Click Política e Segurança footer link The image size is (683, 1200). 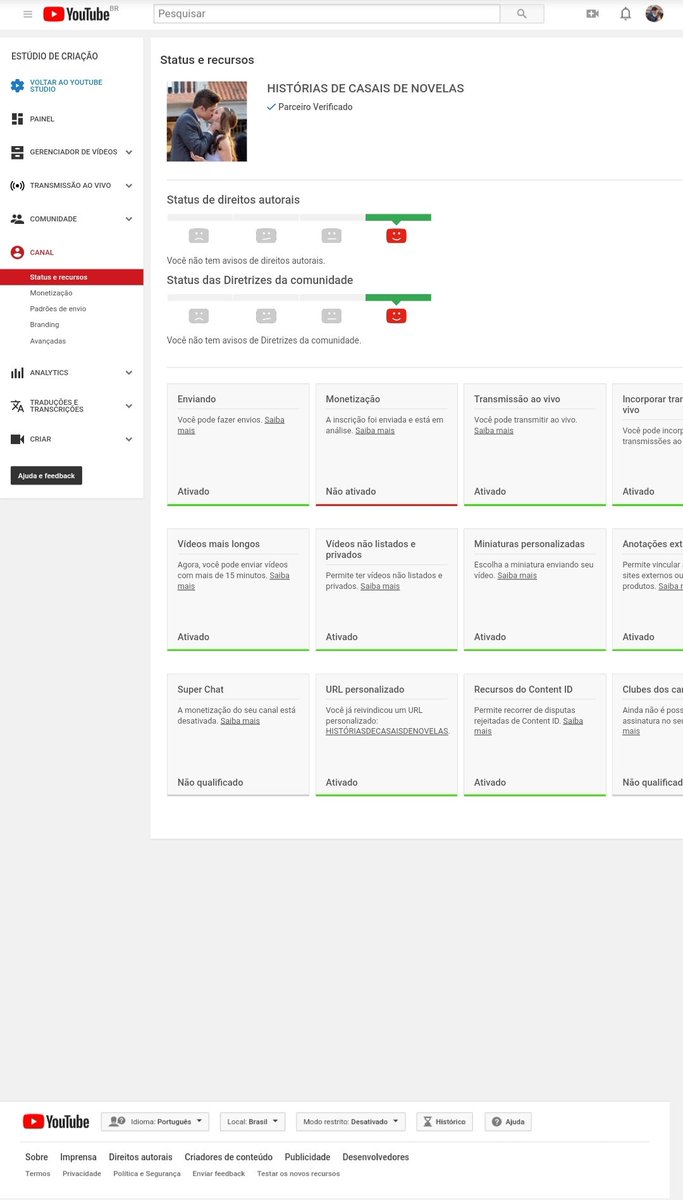147,1174
